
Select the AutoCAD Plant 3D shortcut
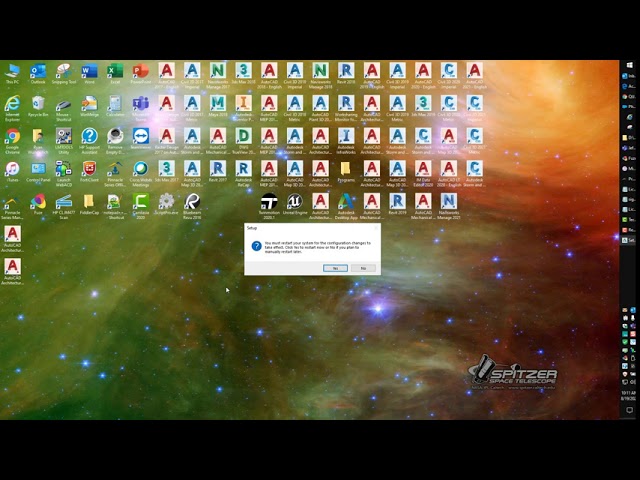coord(320,109)
